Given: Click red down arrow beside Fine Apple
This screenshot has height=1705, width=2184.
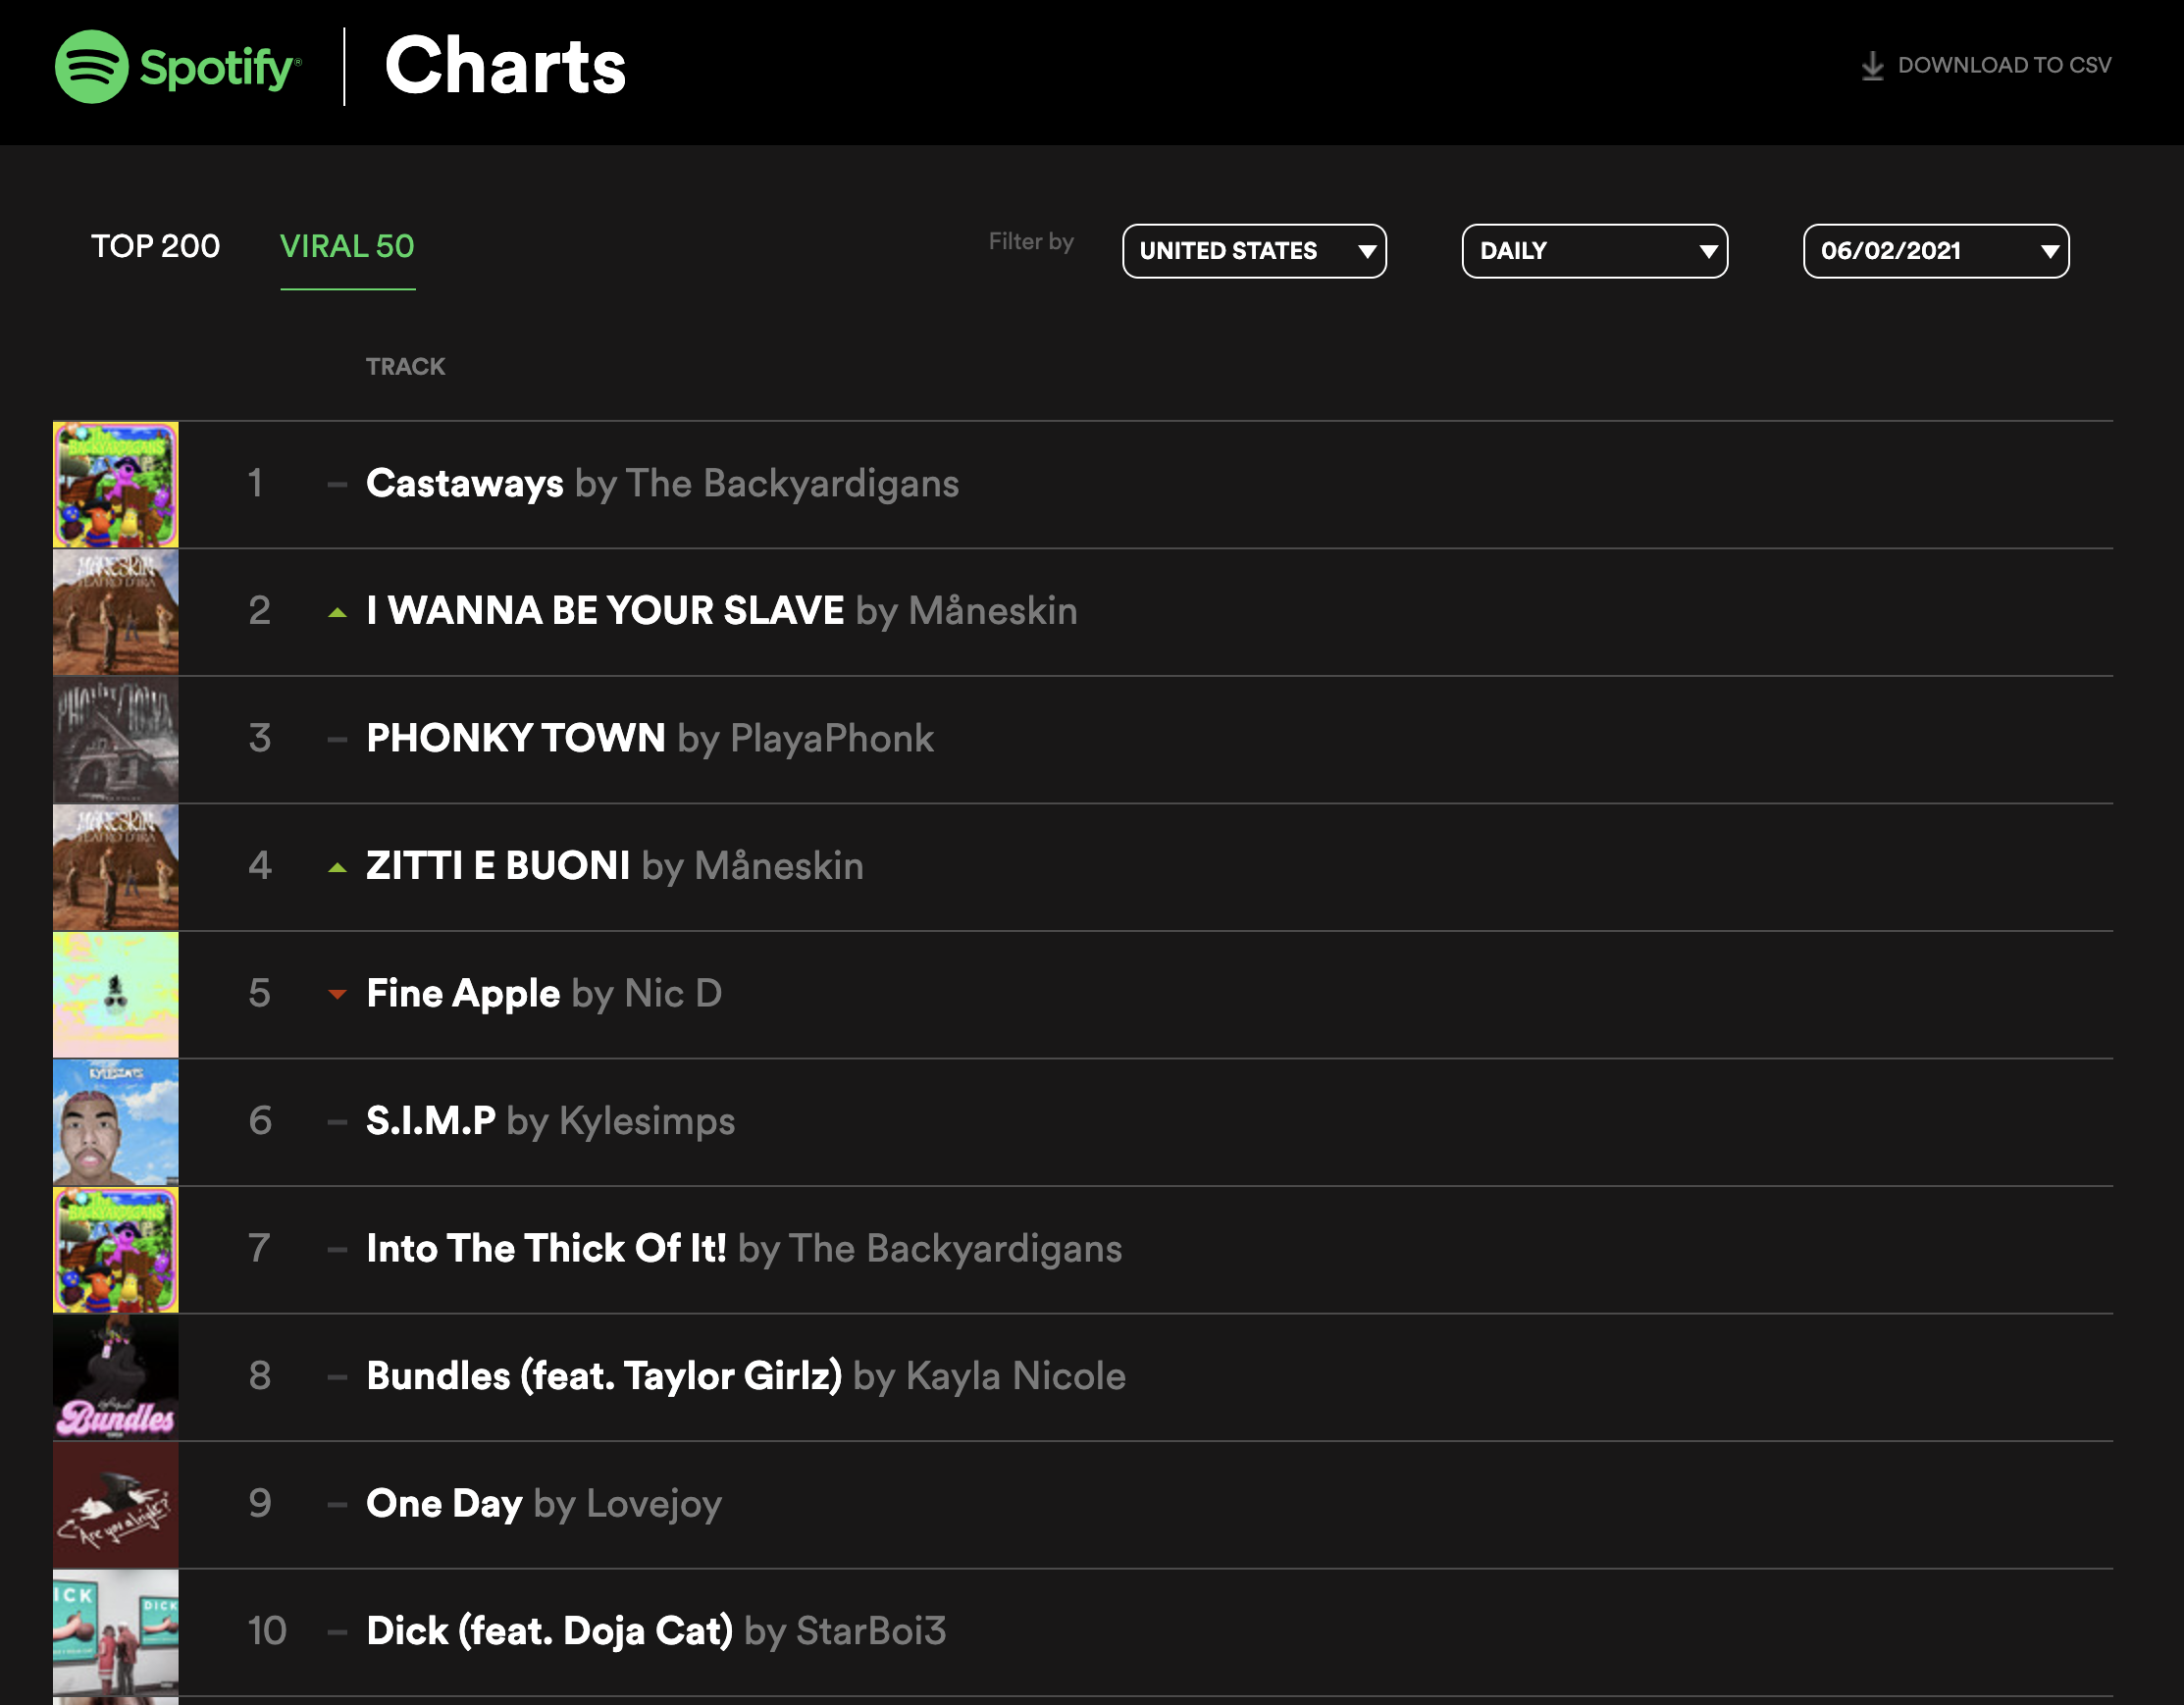Looking at the screenshot, I should point(338,994).
